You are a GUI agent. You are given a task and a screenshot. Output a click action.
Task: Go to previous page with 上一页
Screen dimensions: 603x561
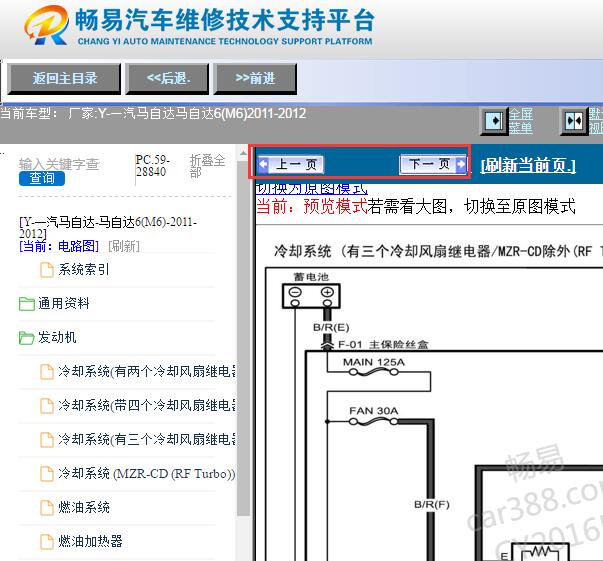pos(291,165)
